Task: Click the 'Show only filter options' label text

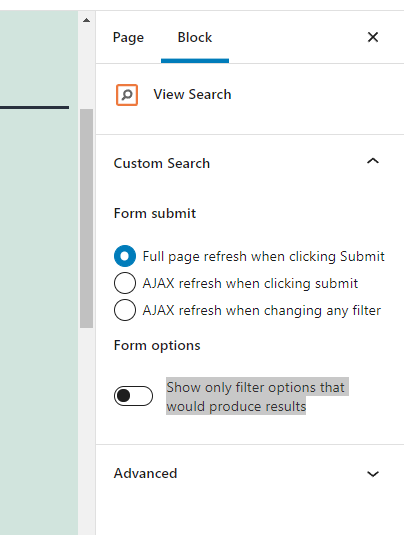Action: click(257, 396)
